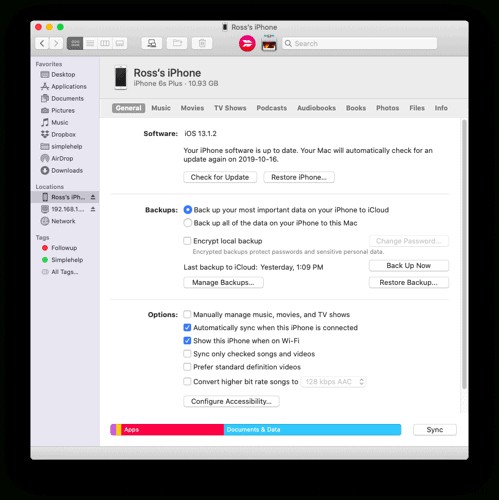Click the new folder toolbar icon
Viewport: 499px width, 500px height.
coord(177,43)
